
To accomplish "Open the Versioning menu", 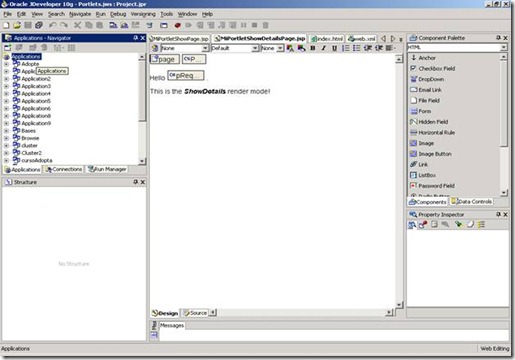I will pos(143,14).
